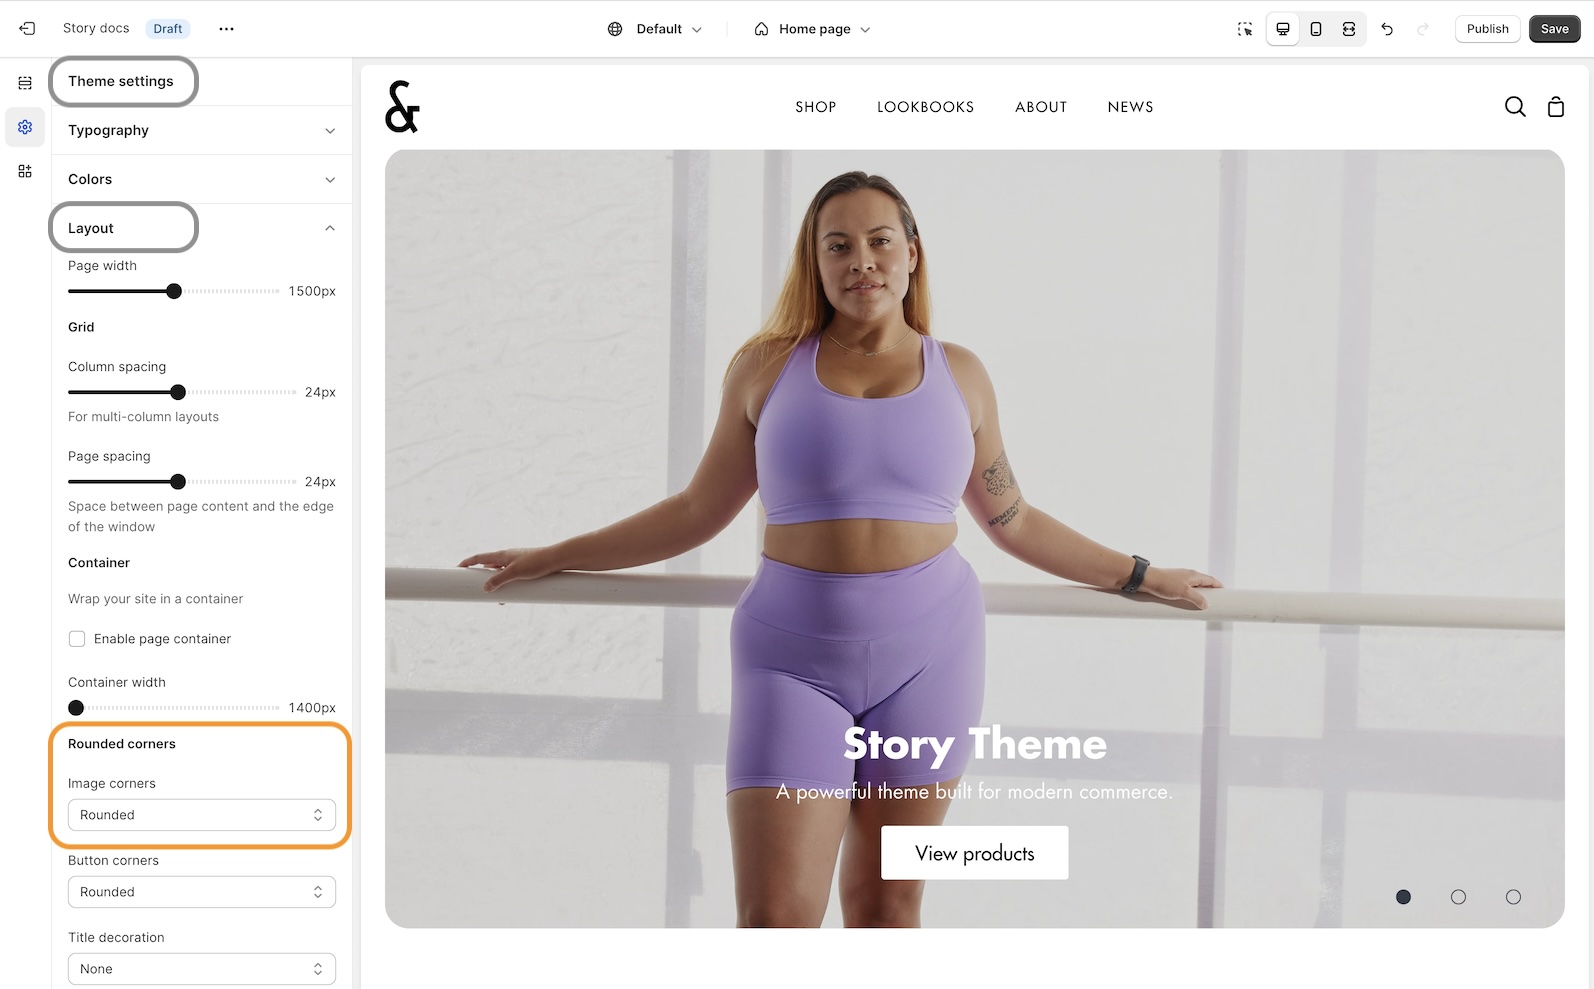Click SHOP in the store navigation

tap(815, 107)
